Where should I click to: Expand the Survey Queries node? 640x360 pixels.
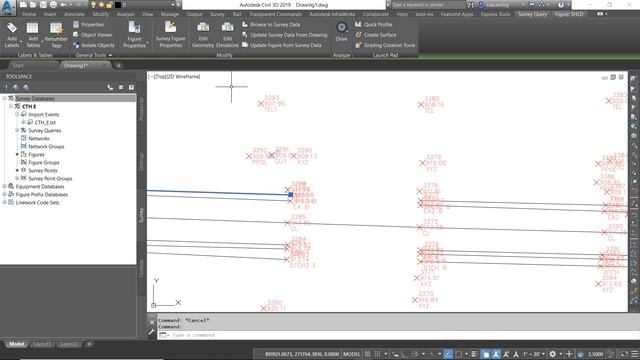point(17,130)
